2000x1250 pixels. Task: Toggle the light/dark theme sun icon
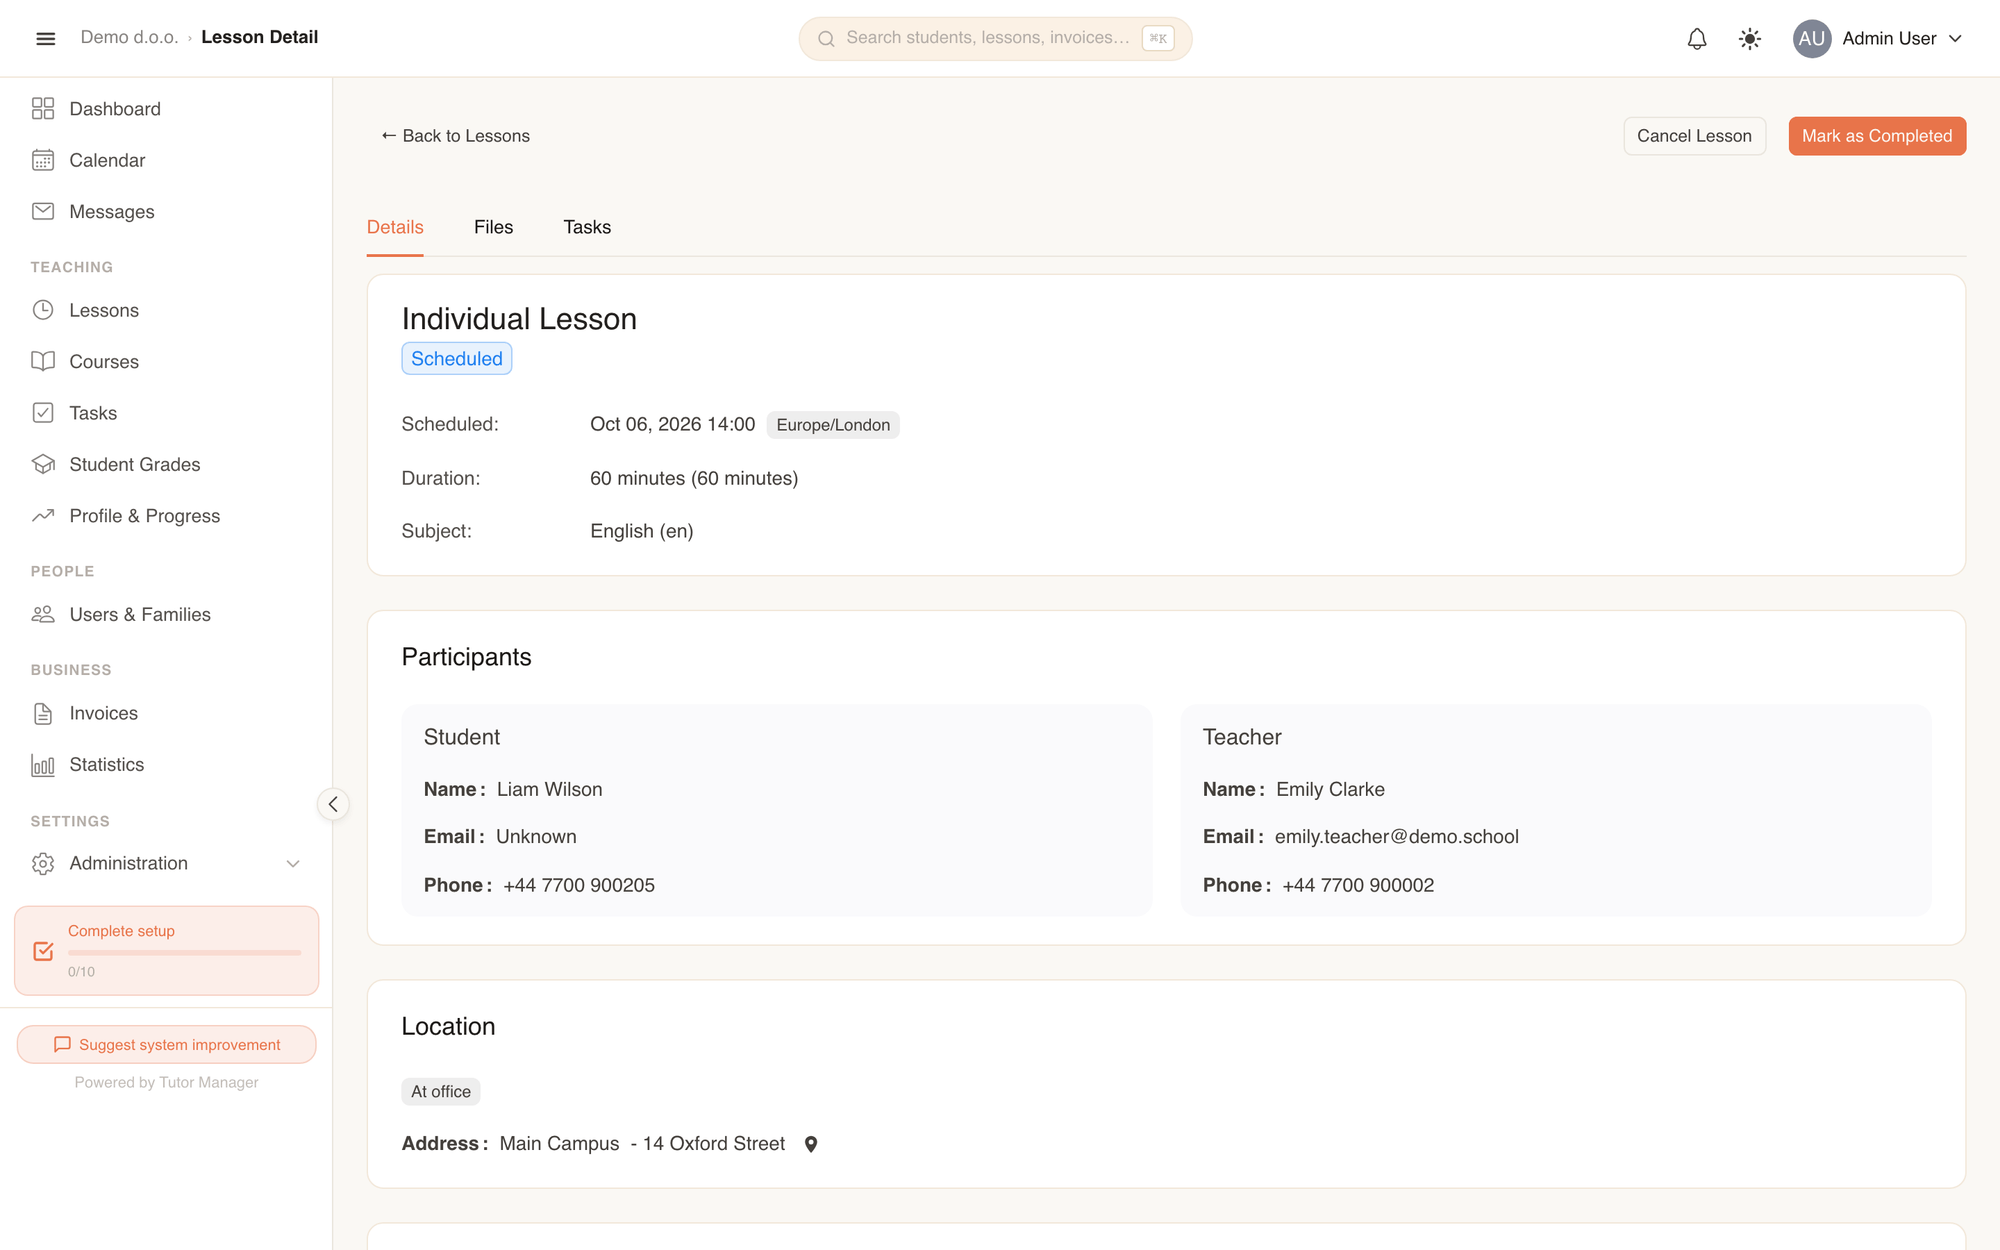tap(1750, 38)
